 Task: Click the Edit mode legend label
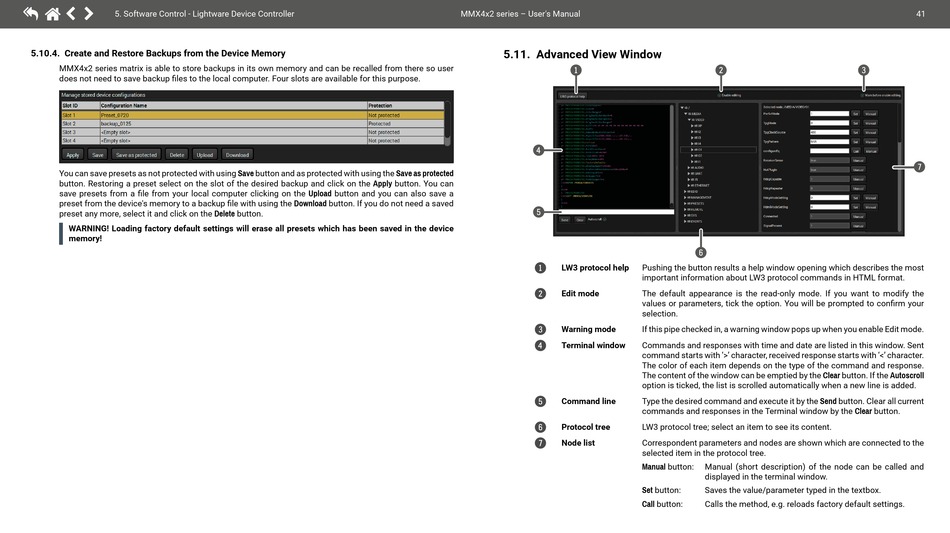pos(580,293)
